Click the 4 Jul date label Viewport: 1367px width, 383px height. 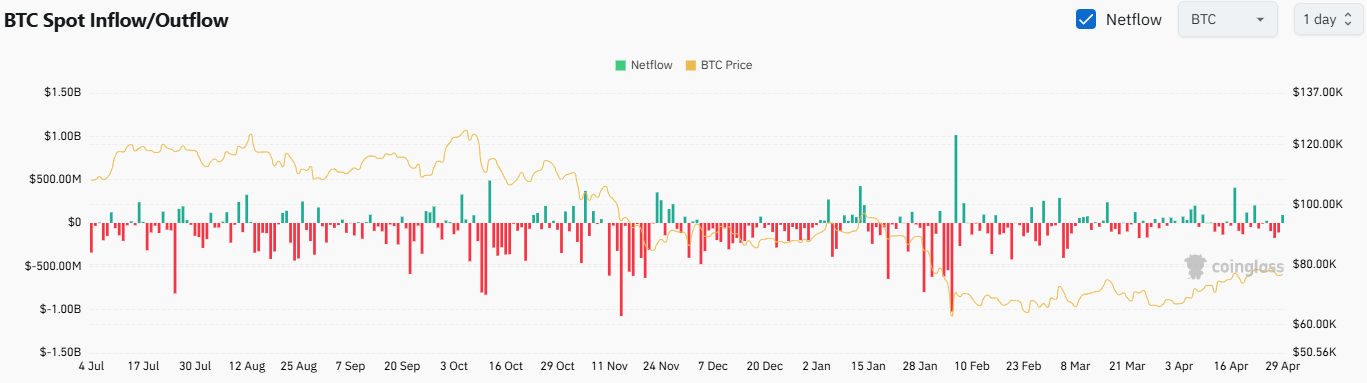click(x=92, y=367)
